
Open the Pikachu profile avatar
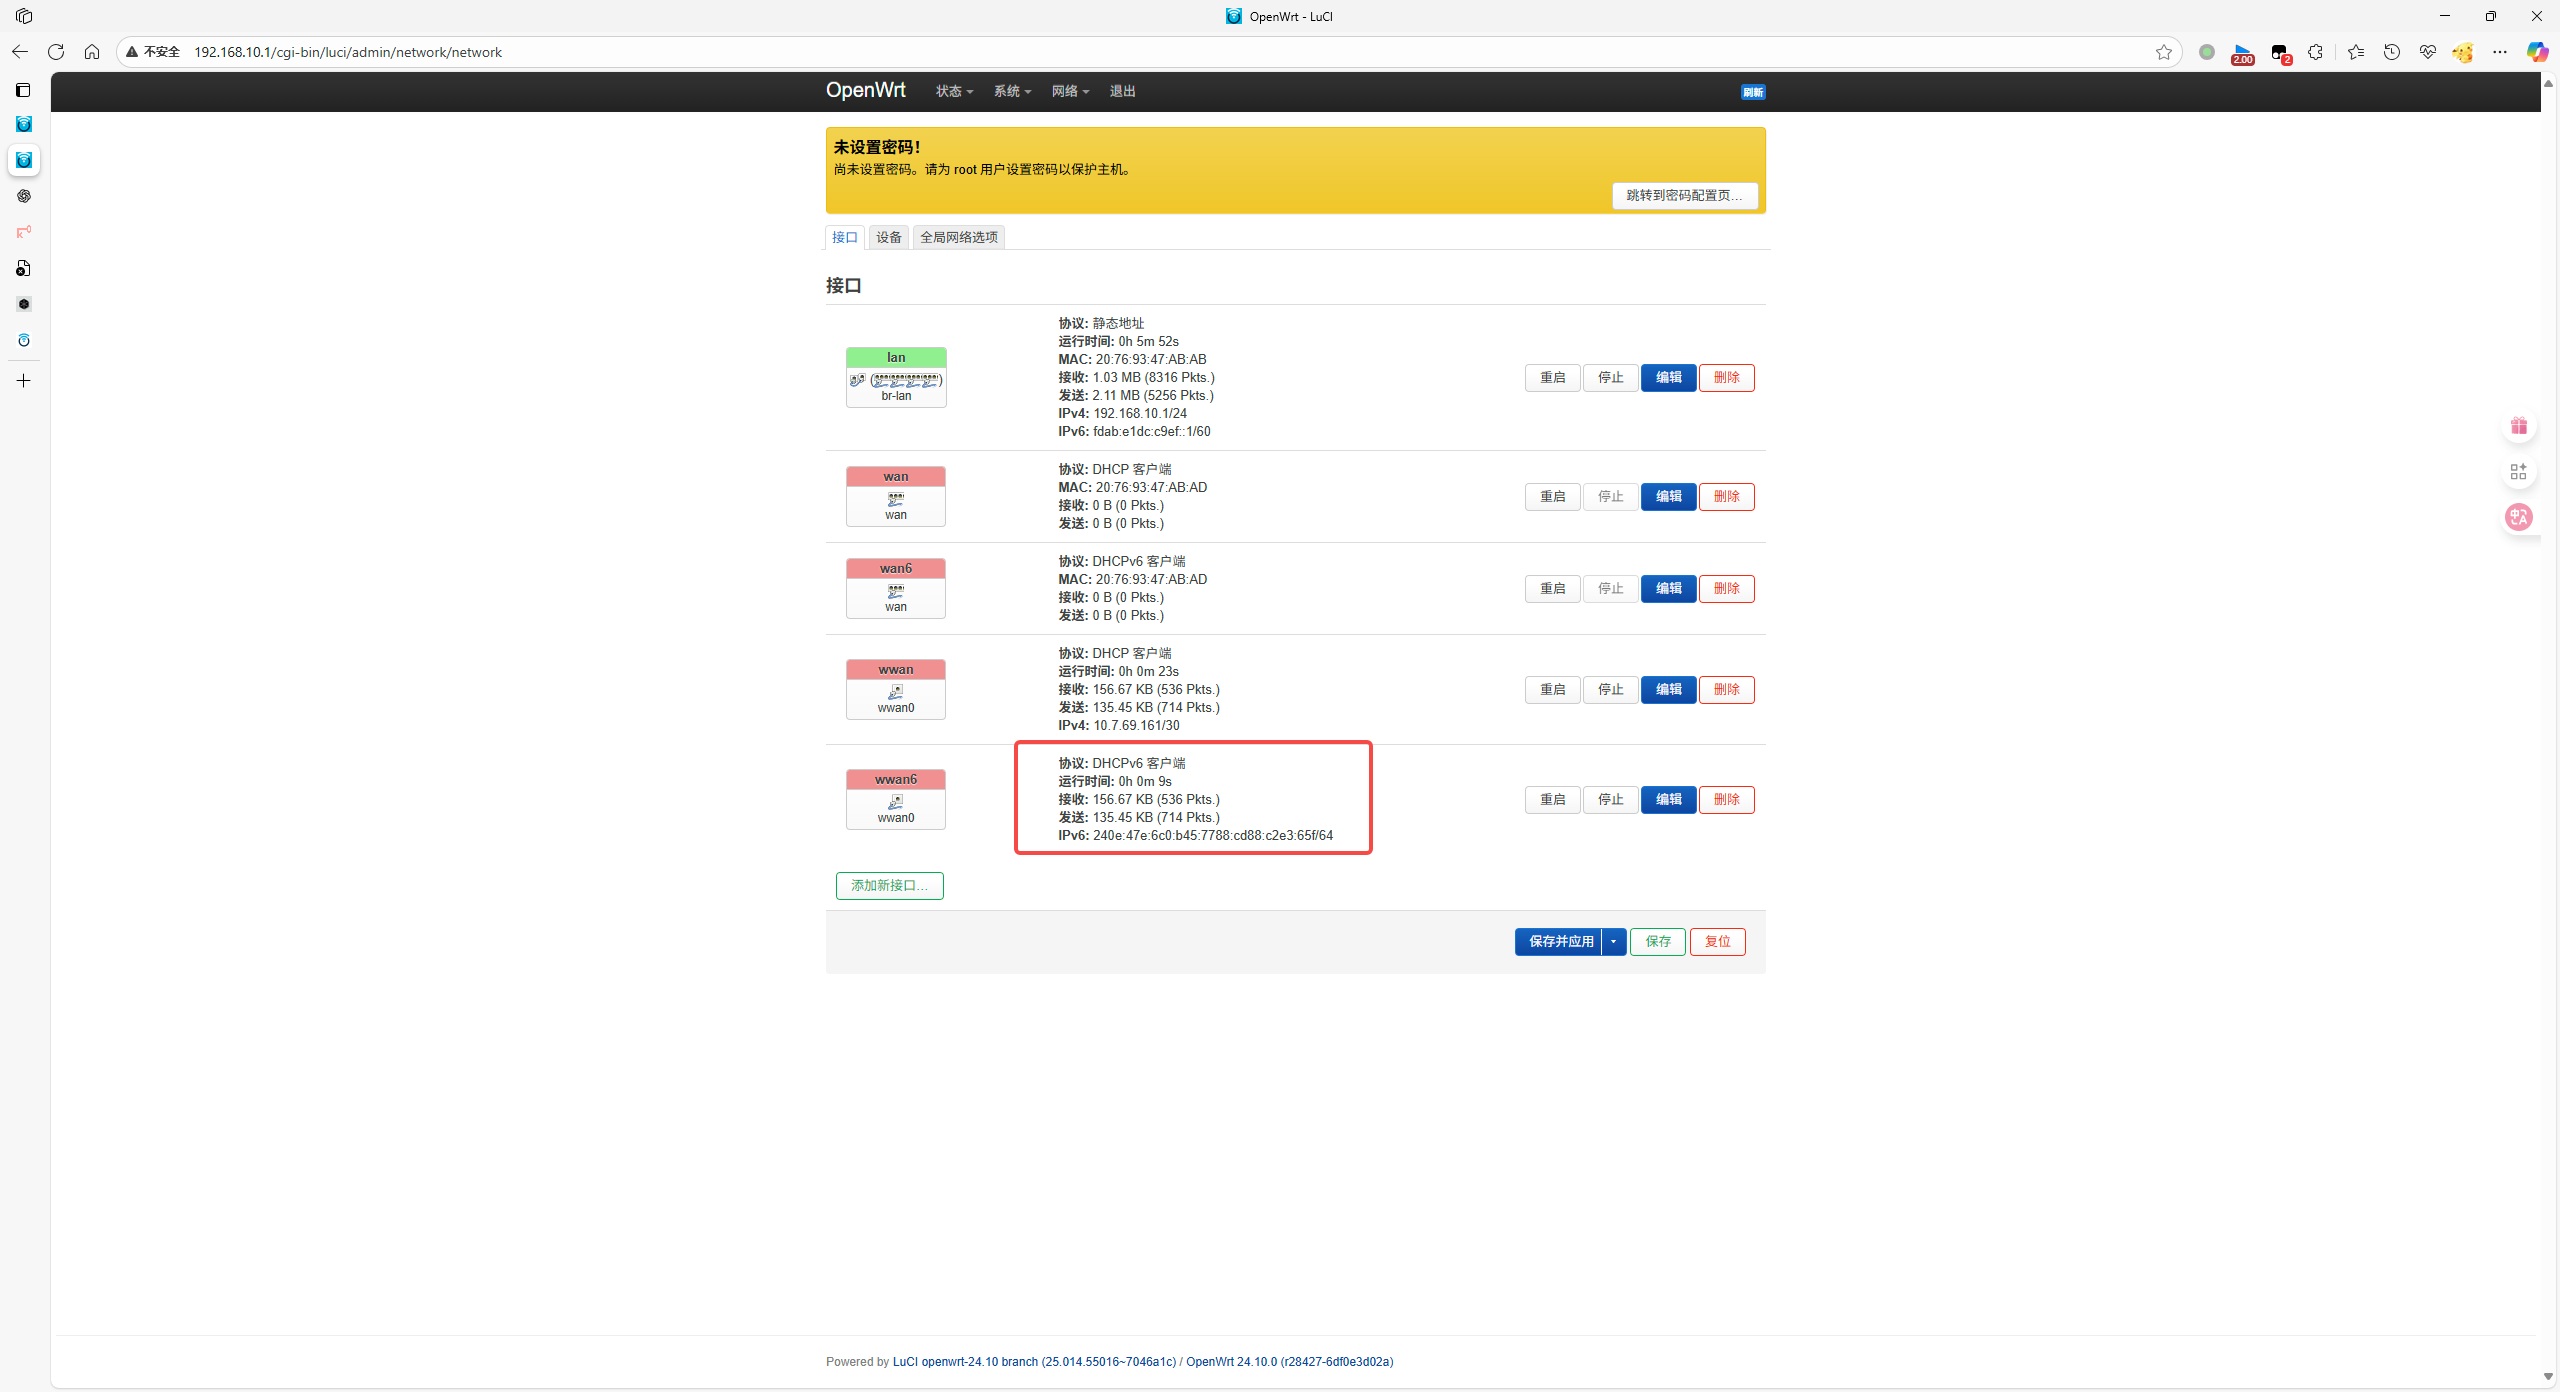coord(2463,52)
